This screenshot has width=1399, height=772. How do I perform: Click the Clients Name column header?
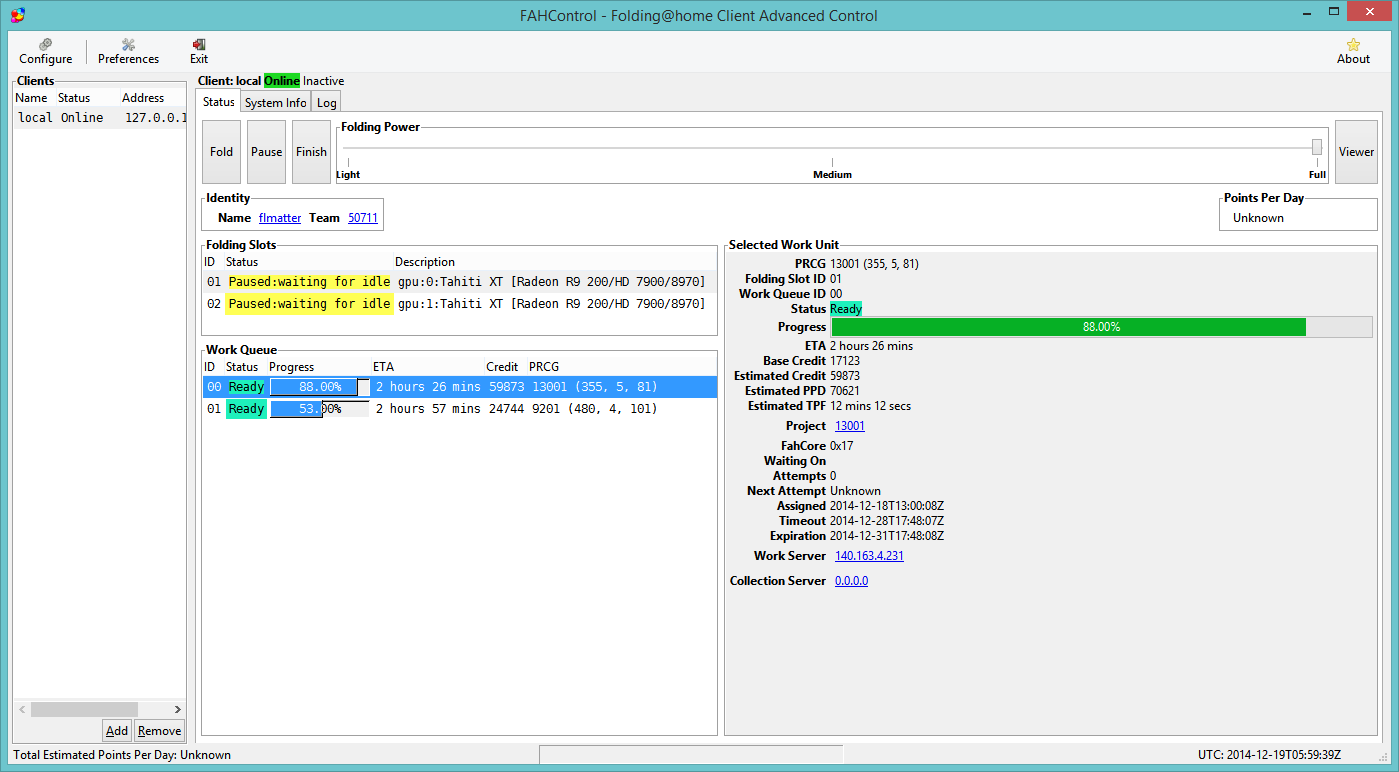tap(31, 98)
